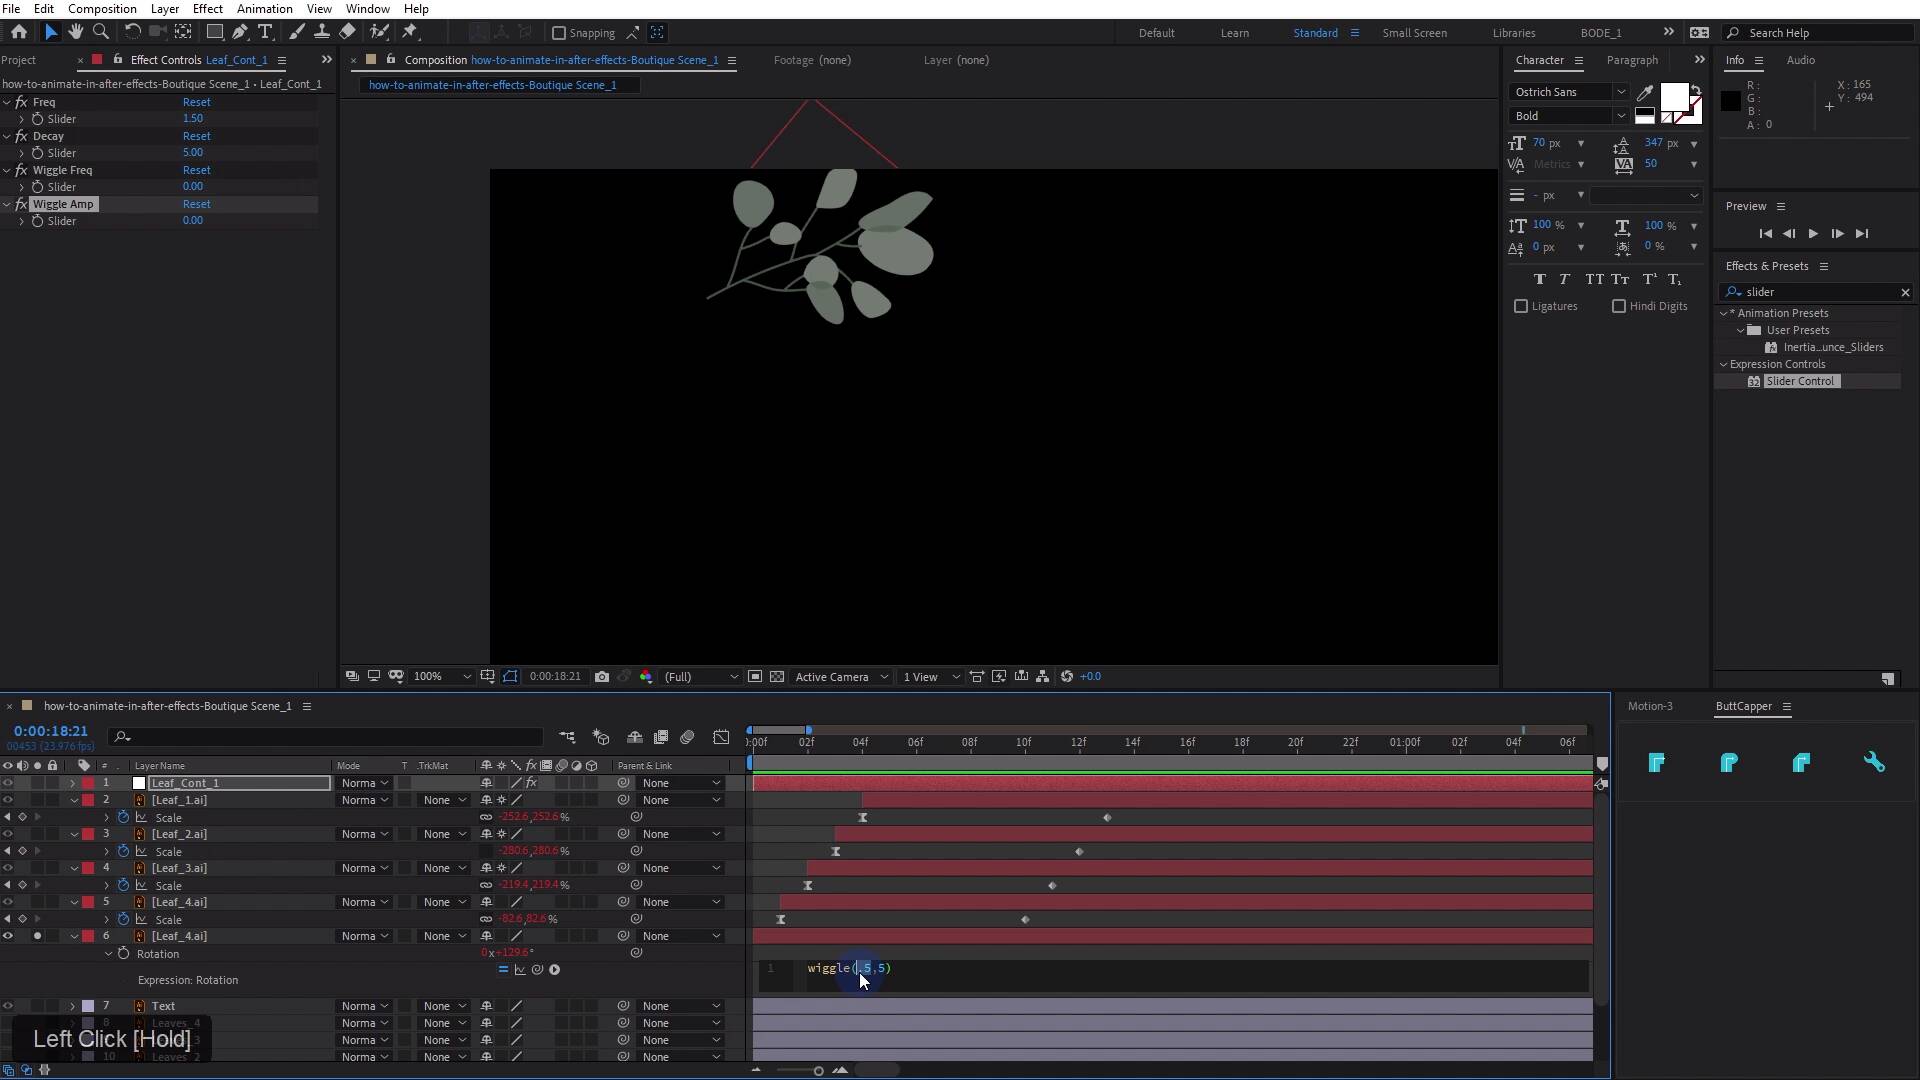Image resolution: width=1920 pixels, height=1080 pixels.
Task: Click timeline zoom slider handle
Action: click(818, 1071)
